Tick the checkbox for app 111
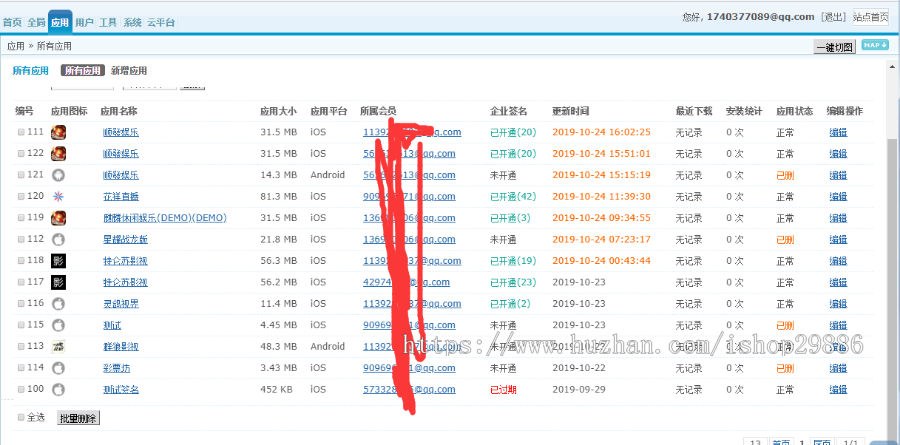 [21, 133]
